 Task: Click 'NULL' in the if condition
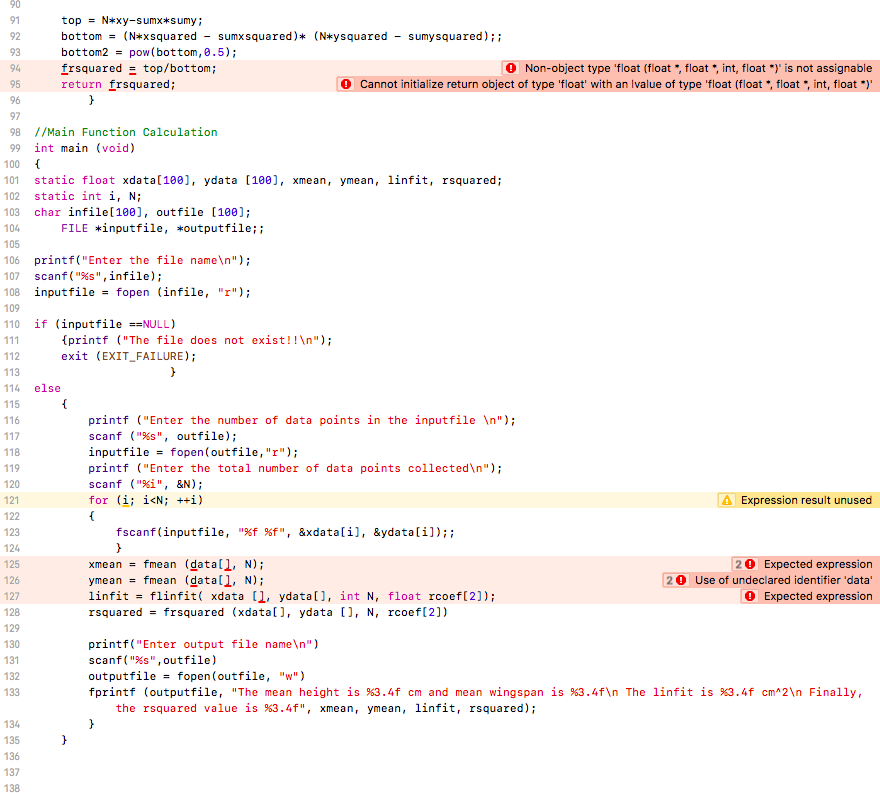(156, 324)
